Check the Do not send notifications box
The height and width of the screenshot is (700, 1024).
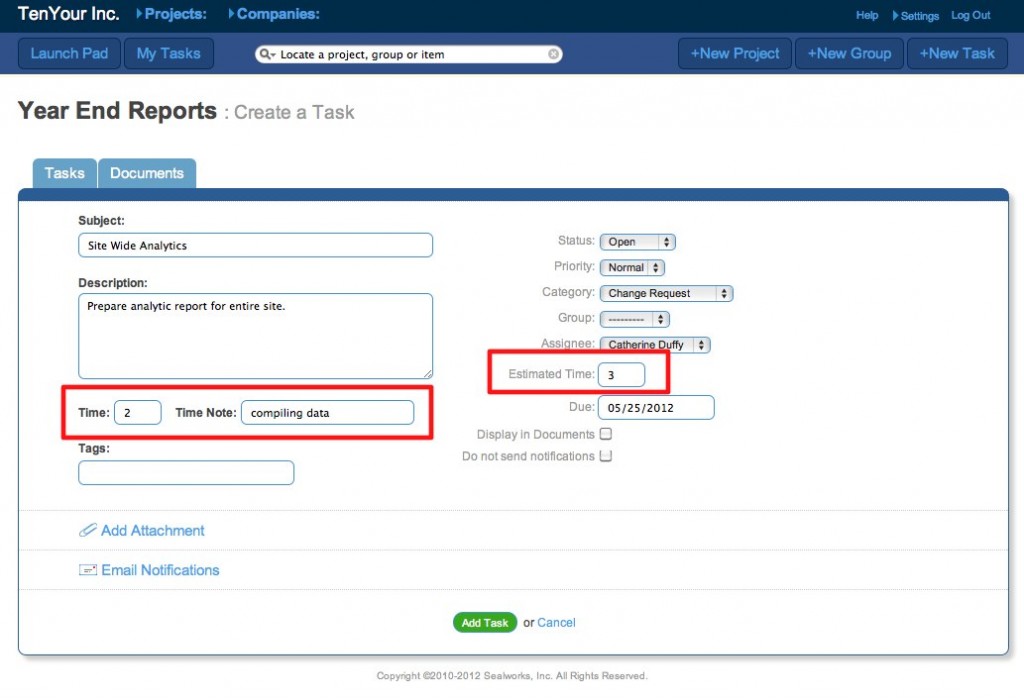605,456
